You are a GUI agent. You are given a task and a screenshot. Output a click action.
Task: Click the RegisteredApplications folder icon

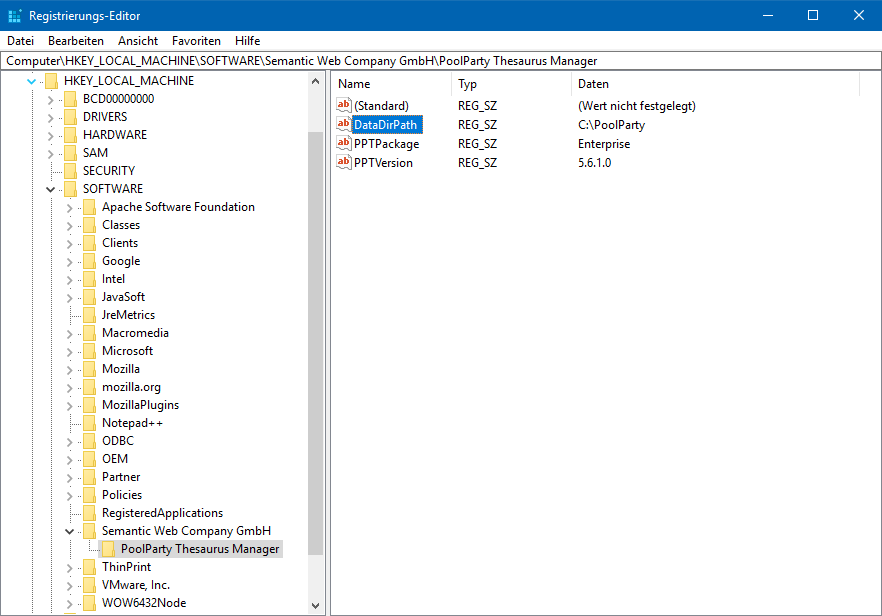click(89, 513)
